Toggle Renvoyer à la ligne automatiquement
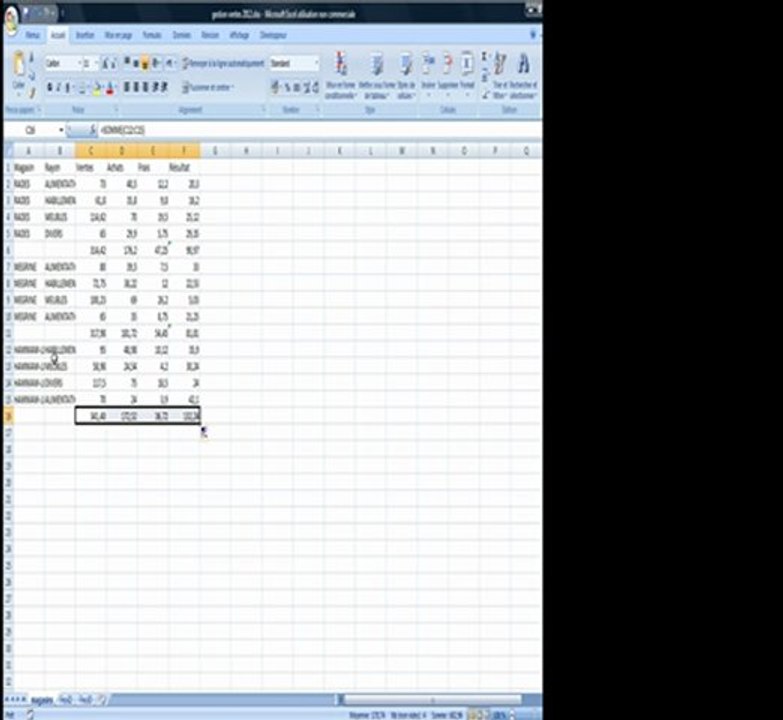 click(223, 63)
